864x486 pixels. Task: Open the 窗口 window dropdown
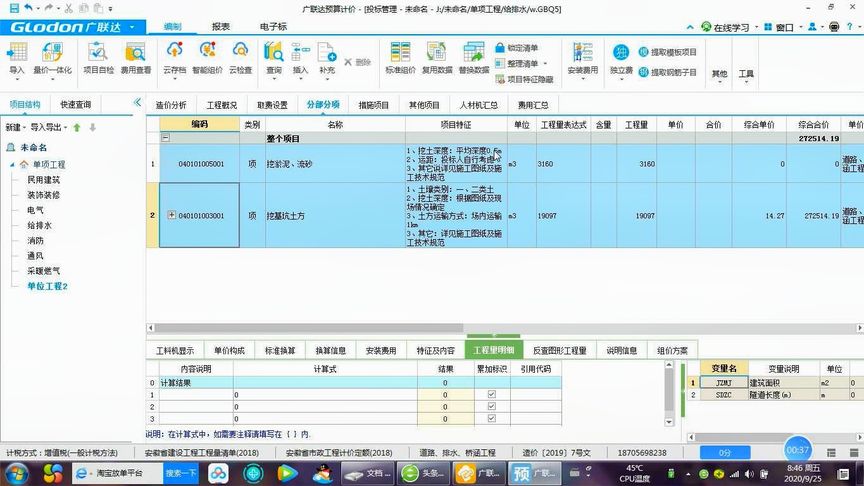tap(782, 27)
